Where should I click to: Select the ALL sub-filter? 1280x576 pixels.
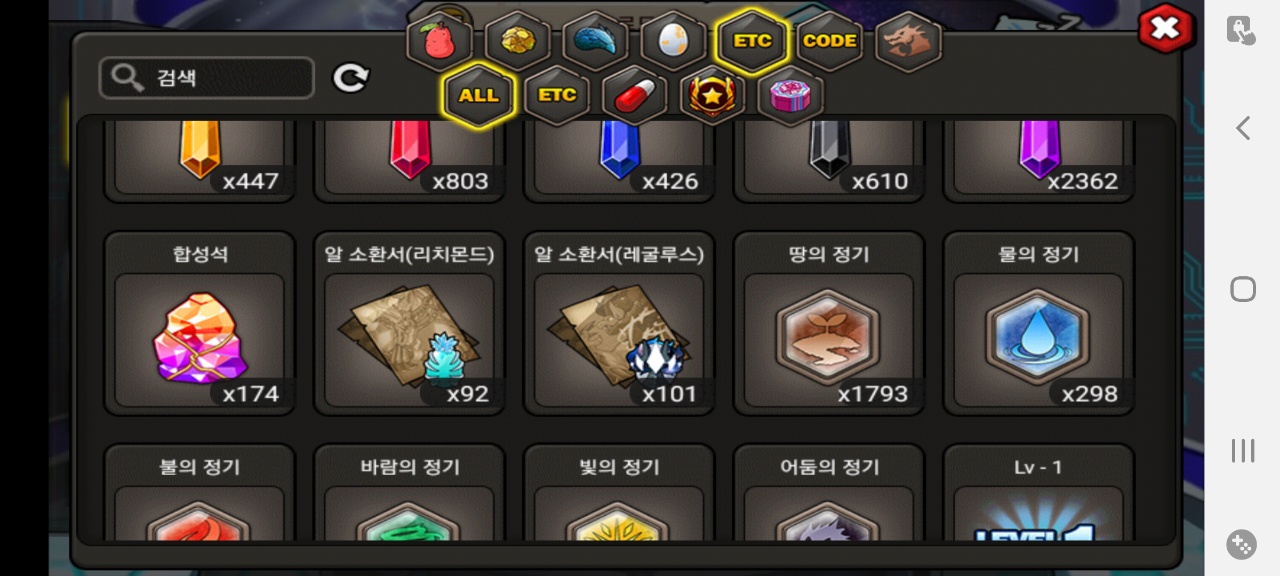pos(479,96)
